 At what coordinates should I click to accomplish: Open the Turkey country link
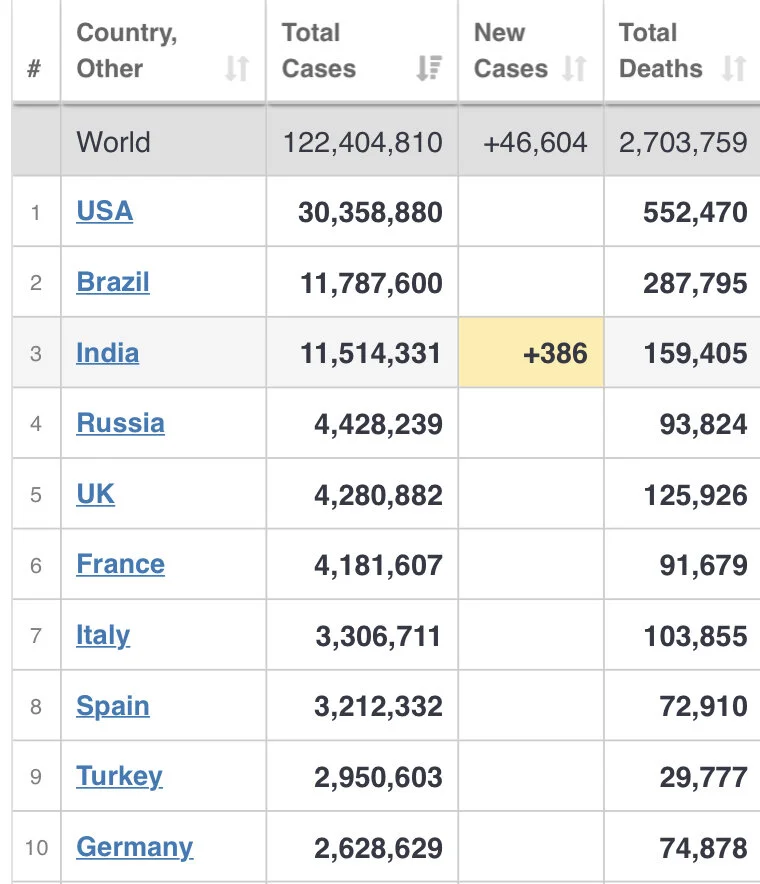[120, 776]
